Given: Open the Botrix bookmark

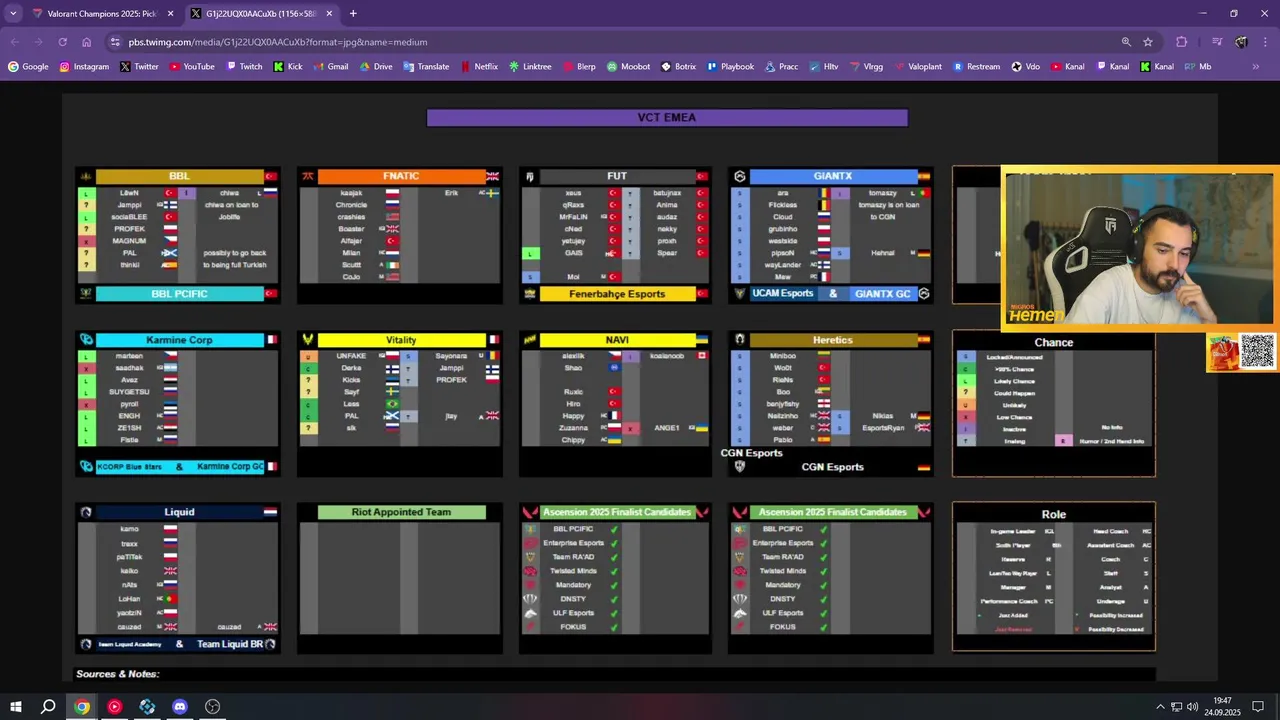Looking at the screenshot, I should tap(678, 67).
